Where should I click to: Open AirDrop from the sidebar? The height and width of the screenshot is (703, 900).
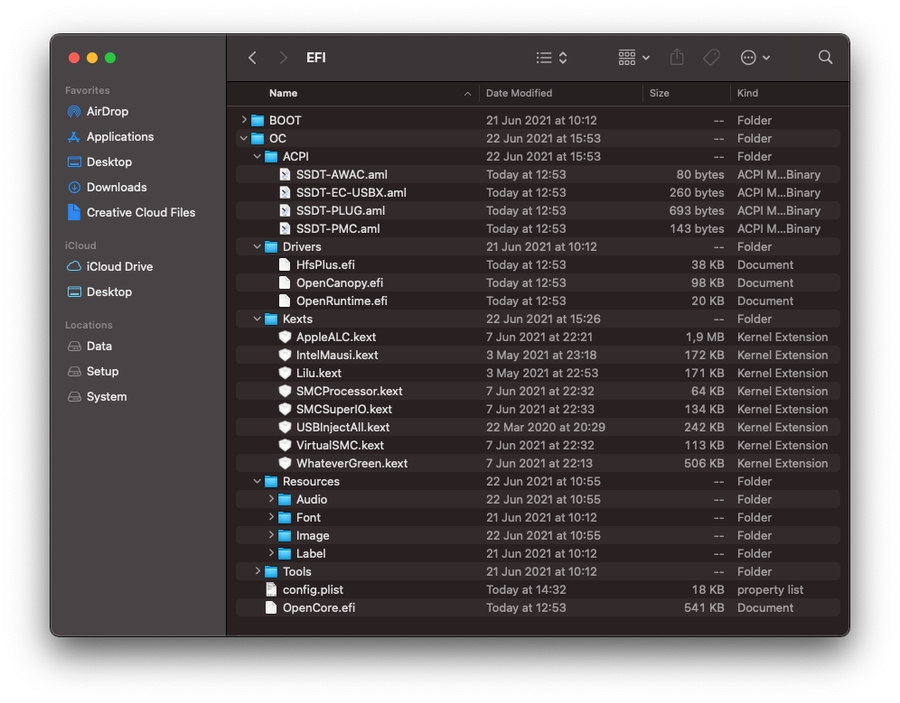[107, 112]
